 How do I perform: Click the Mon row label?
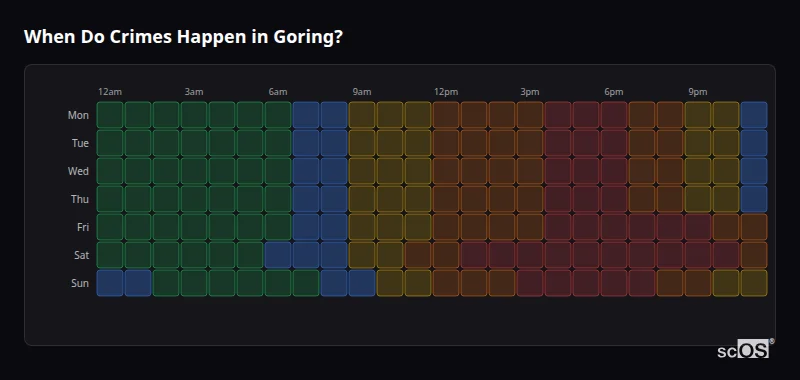tap(78, 115)
